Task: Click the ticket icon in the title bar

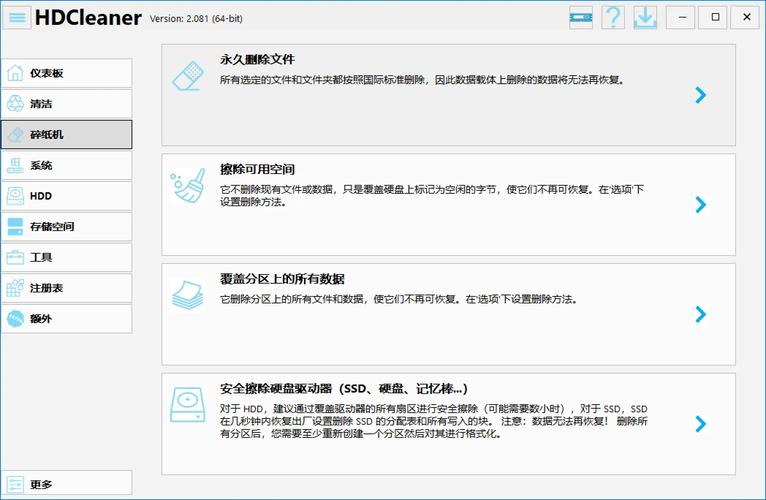Action: (x=581, y=17)
